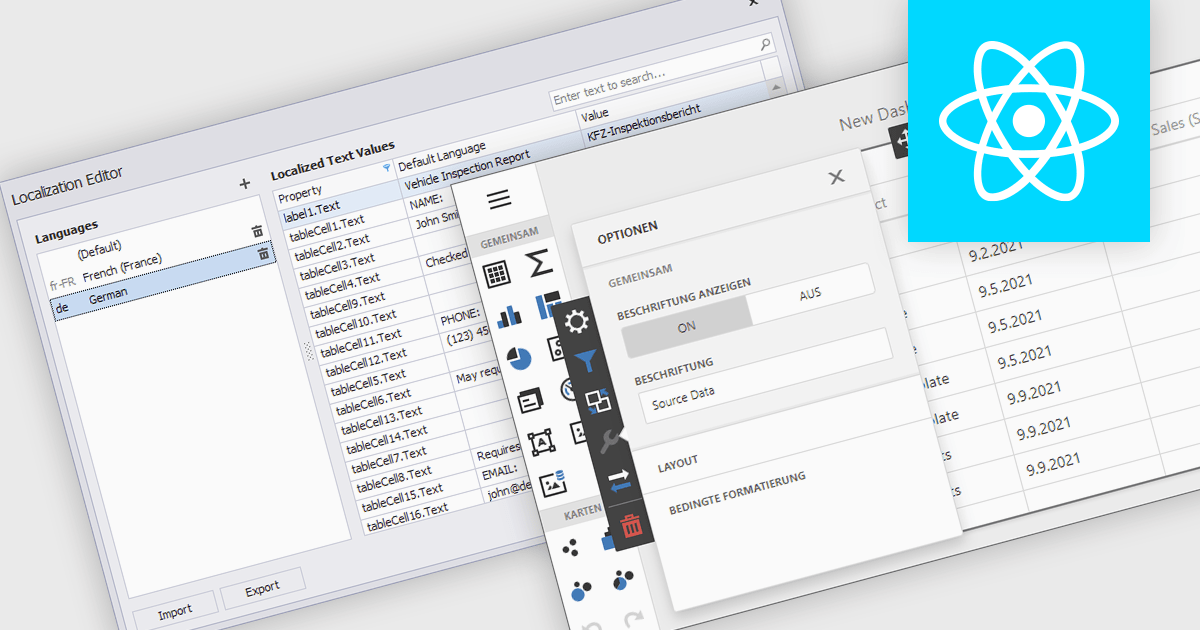Click the convert arrows icon
The image size is (1200, 630).
click(620, 482)
